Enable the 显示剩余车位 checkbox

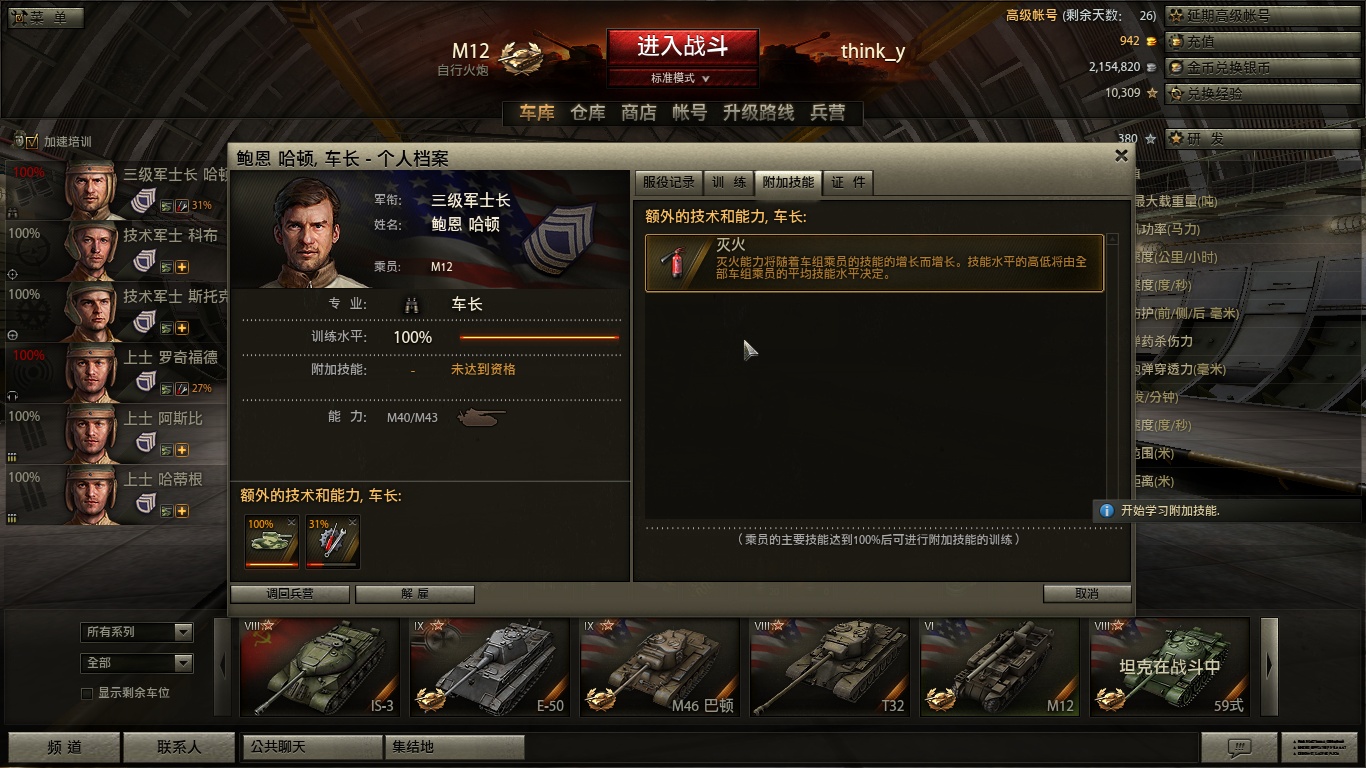click(x=87, y=693)
